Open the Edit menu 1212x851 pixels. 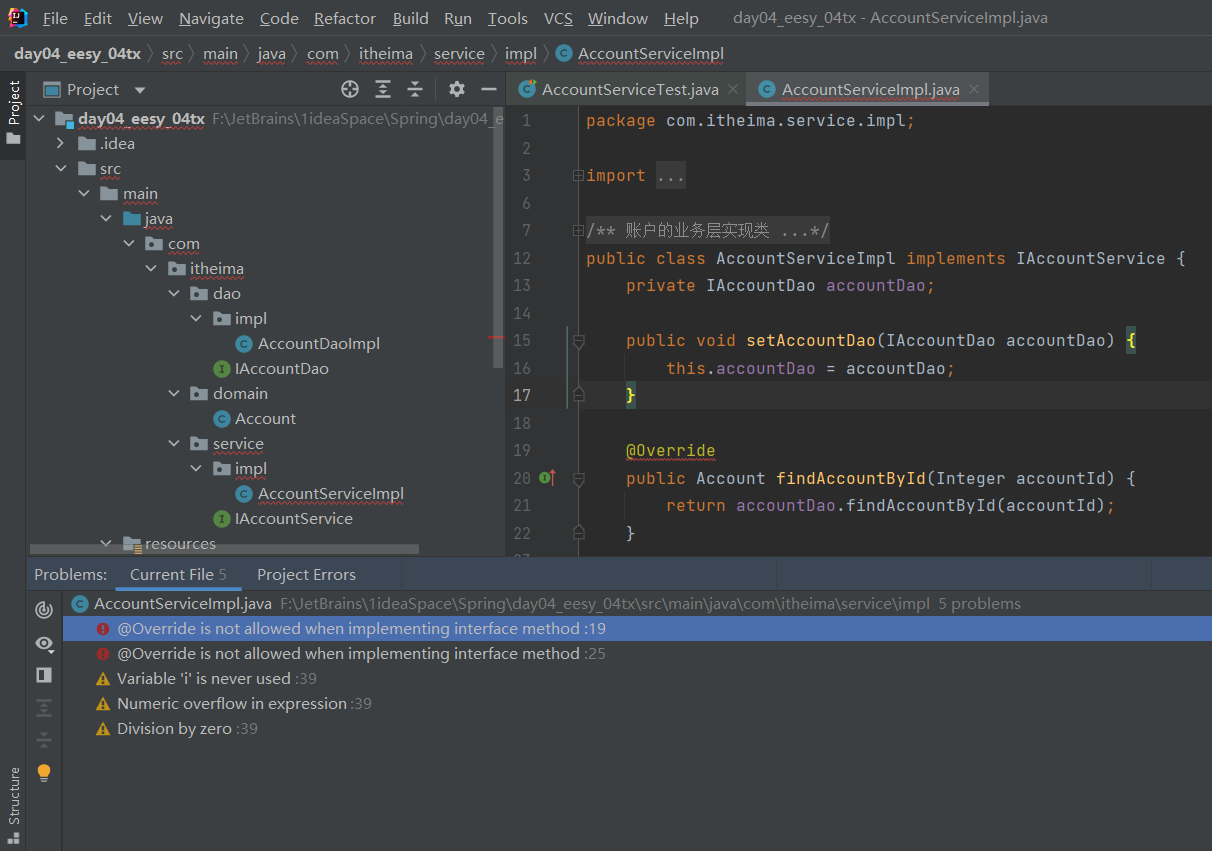98,18
